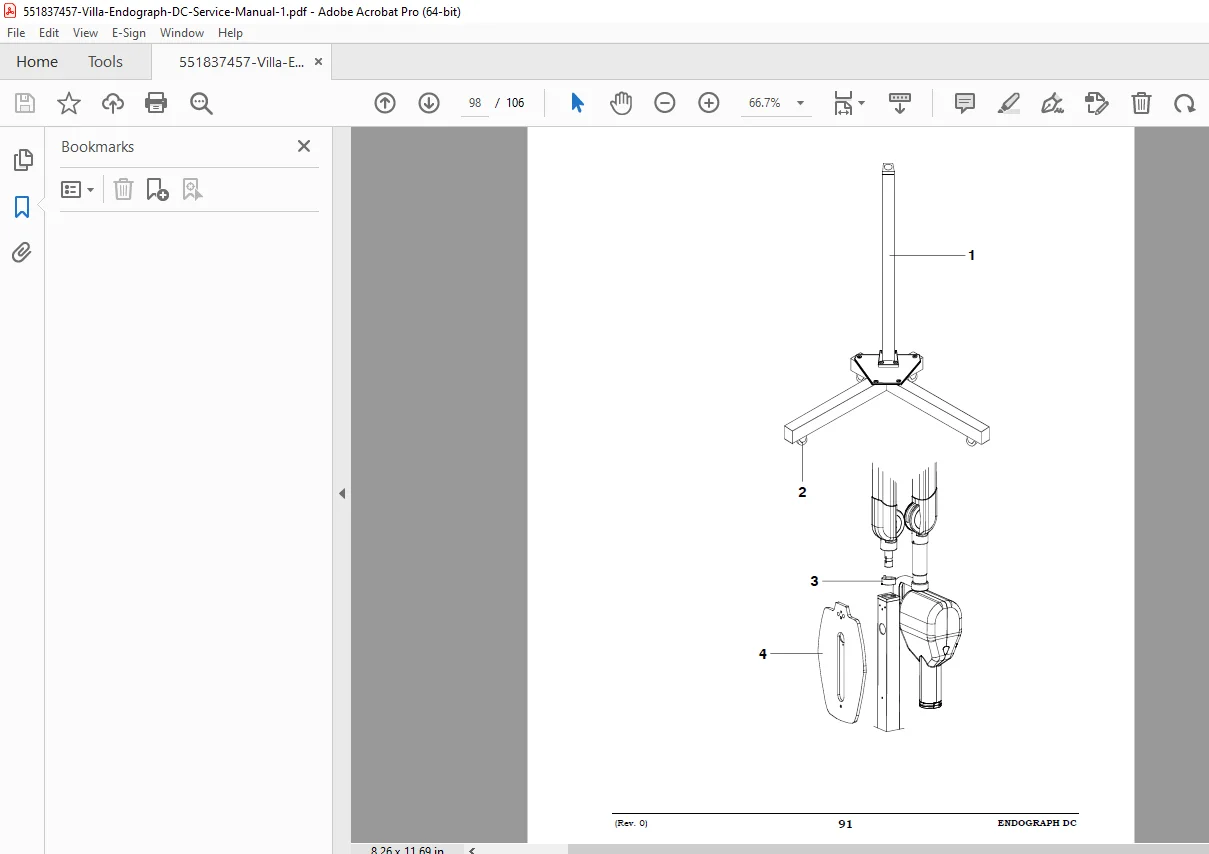Viewport: 1209px width, 854px height.
Task: Toggle the Bookmarks panel icon
Action: point(22,207)
